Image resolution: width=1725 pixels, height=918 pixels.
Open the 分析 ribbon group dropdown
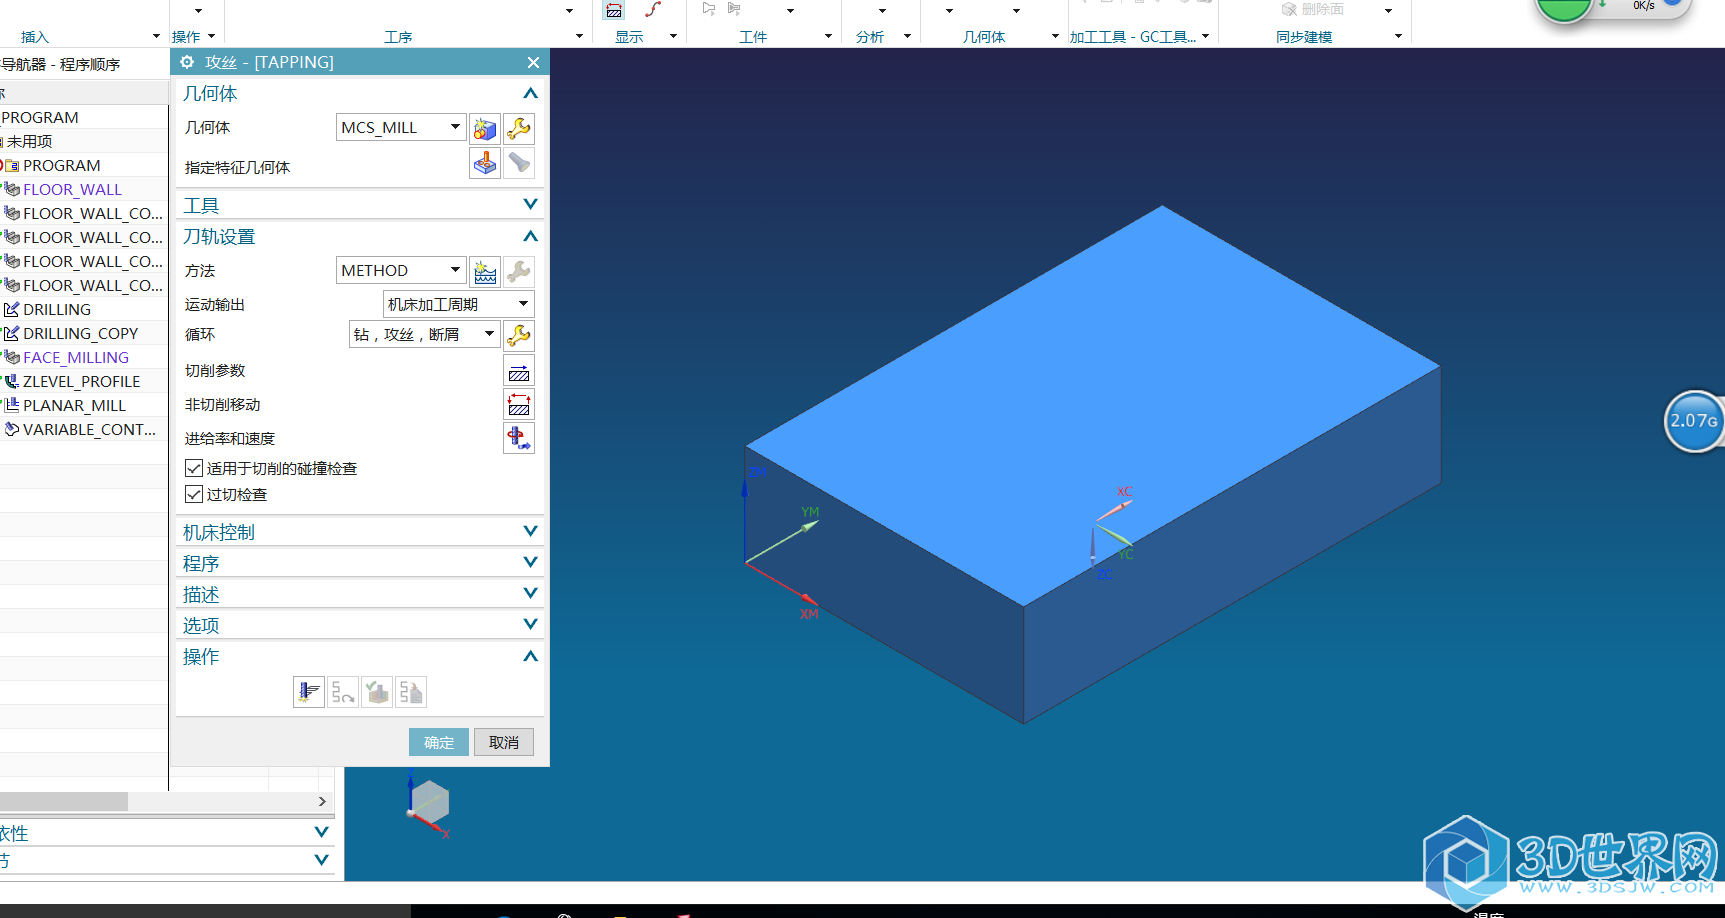907,37
